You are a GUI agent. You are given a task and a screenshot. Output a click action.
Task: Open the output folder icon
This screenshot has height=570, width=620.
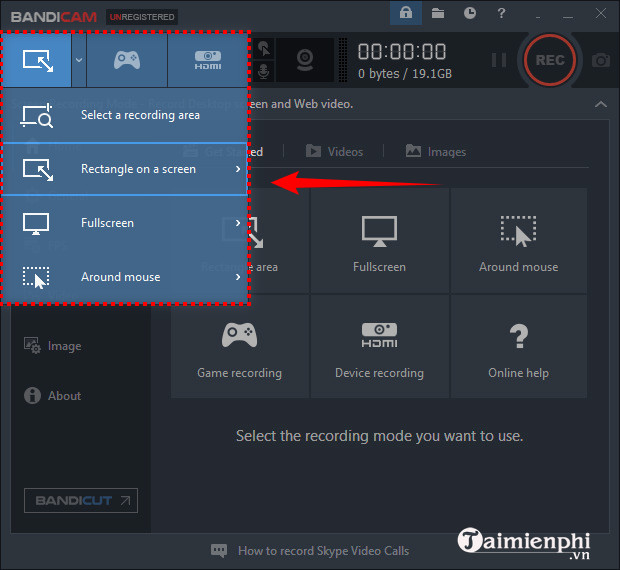point(438,13)
